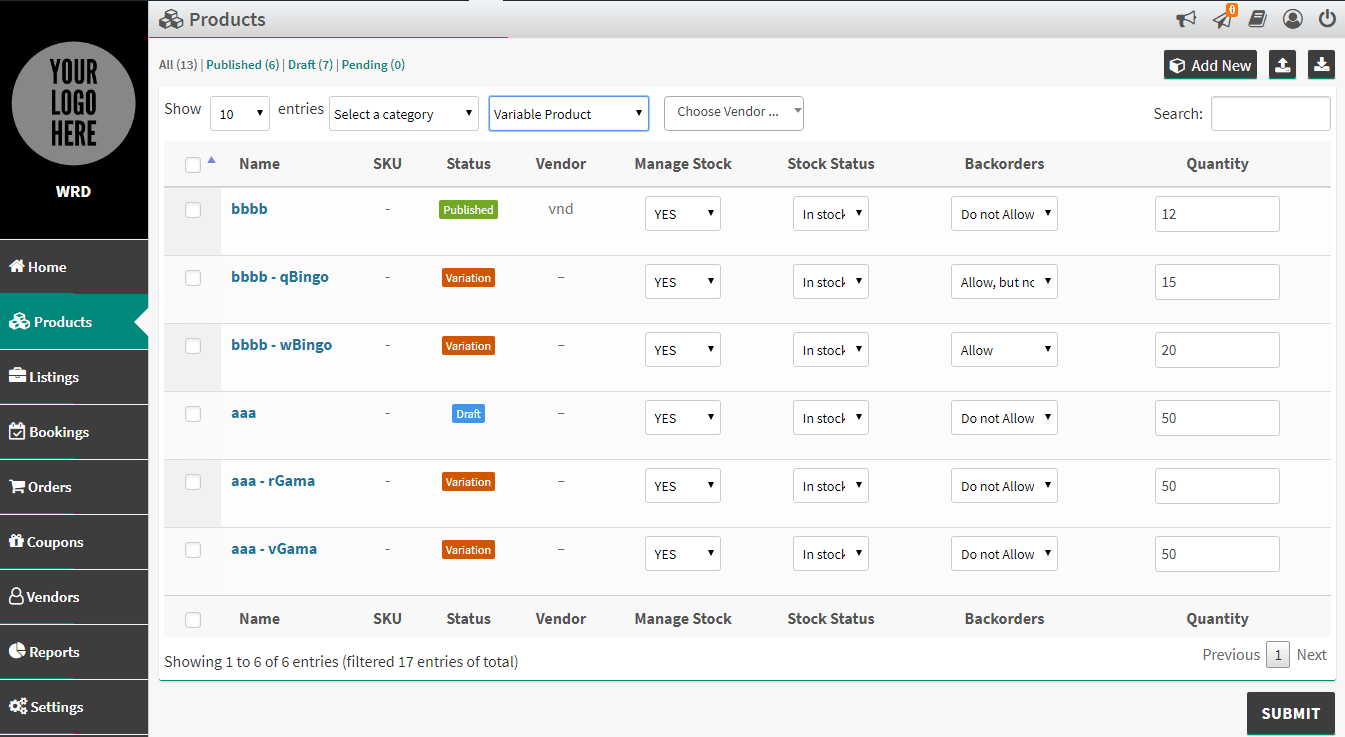Open the Select a category dropdown
The height and width of the screenshot is (737, 1345).
coord(404,114)
